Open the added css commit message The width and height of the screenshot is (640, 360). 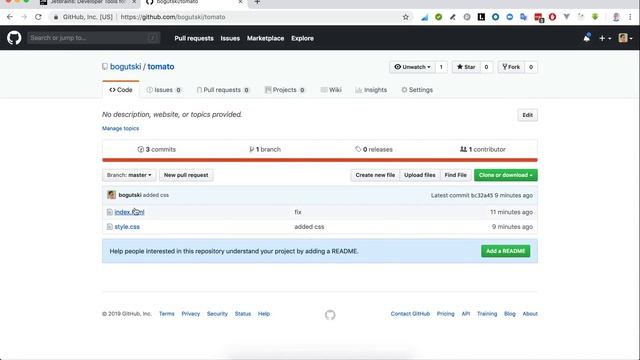[x=156, y=195]
